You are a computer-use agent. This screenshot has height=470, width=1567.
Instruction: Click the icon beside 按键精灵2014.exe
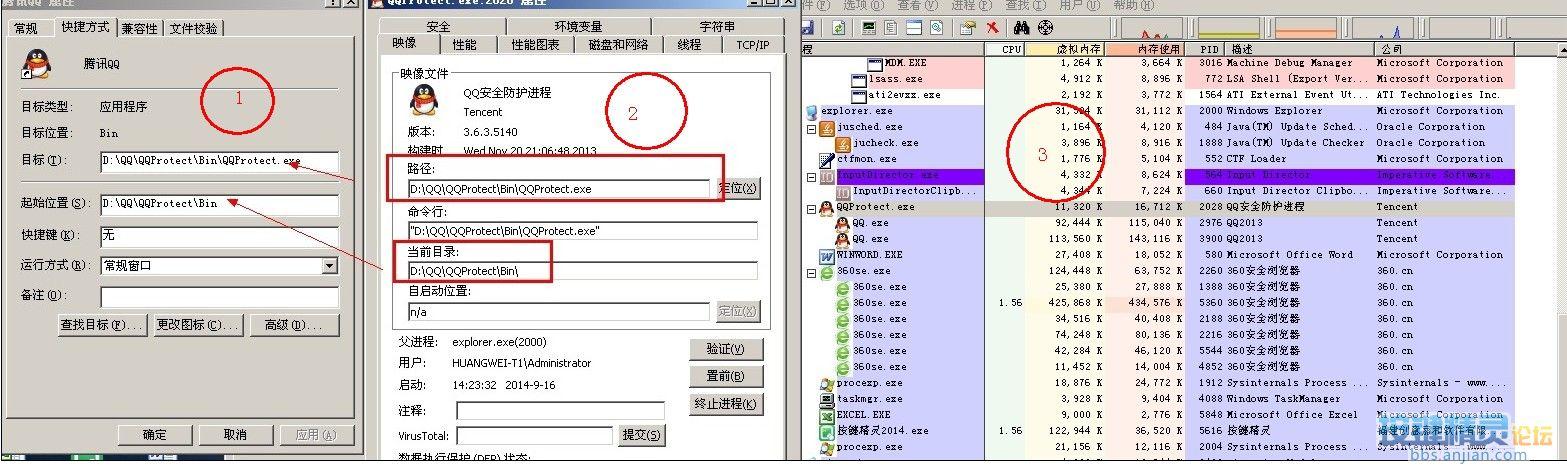point(826,431)
